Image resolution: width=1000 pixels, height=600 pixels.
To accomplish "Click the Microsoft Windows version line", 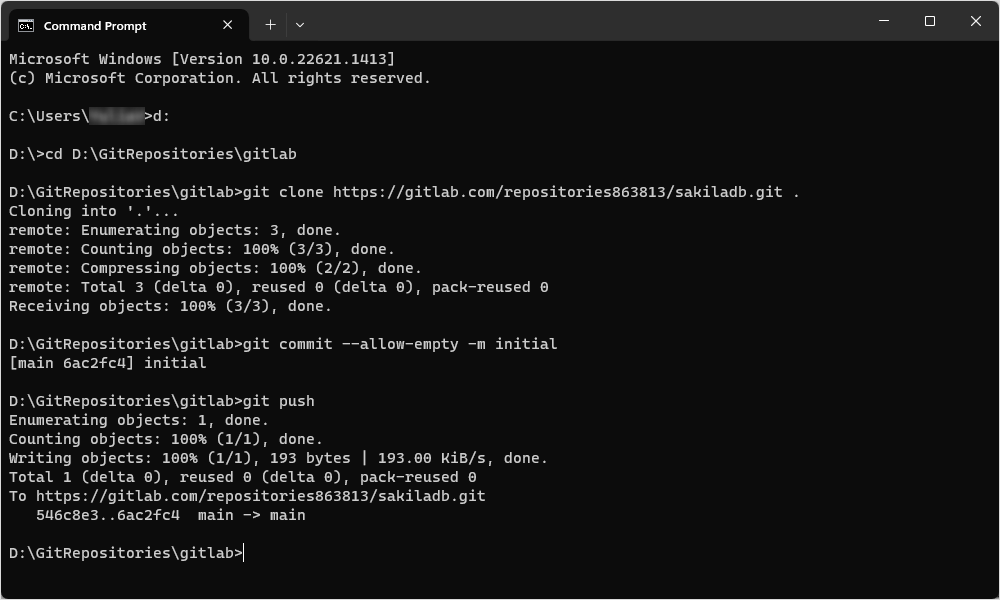I will pos(200,58).
